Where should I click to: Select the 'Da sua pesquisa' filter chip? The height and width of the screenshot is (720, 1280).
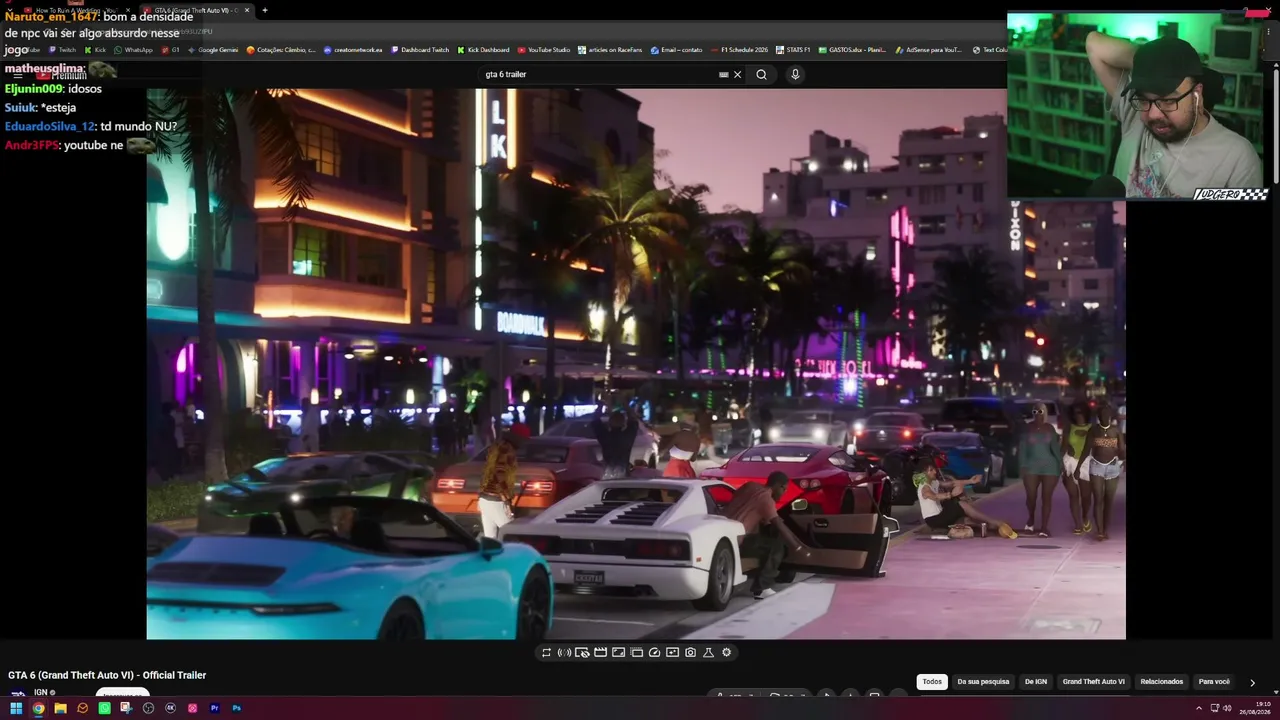pyautogui.click(x=983, y=682)
